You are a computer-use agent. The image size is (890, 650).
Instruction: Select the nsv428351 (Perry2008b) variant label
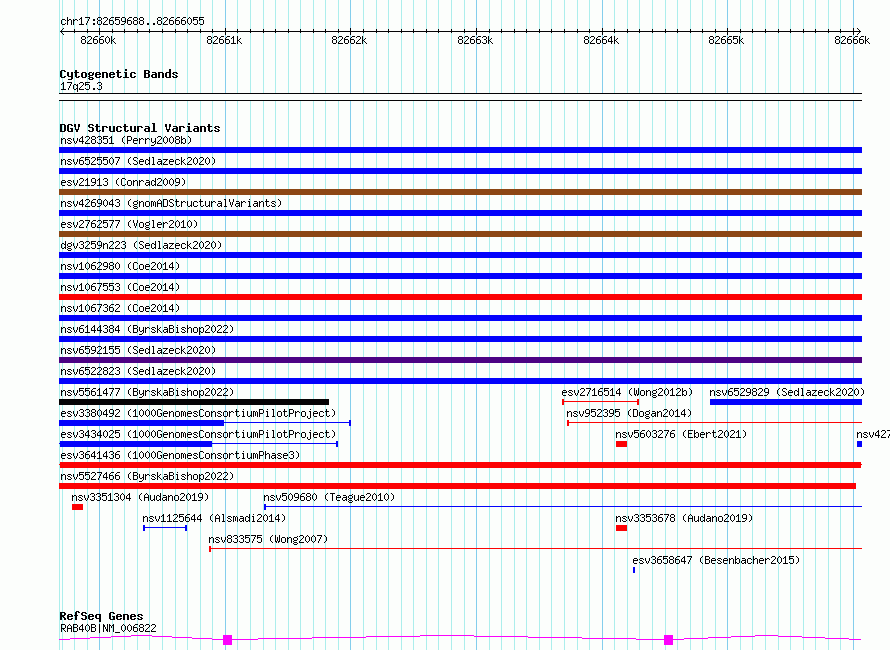[125, 140]
